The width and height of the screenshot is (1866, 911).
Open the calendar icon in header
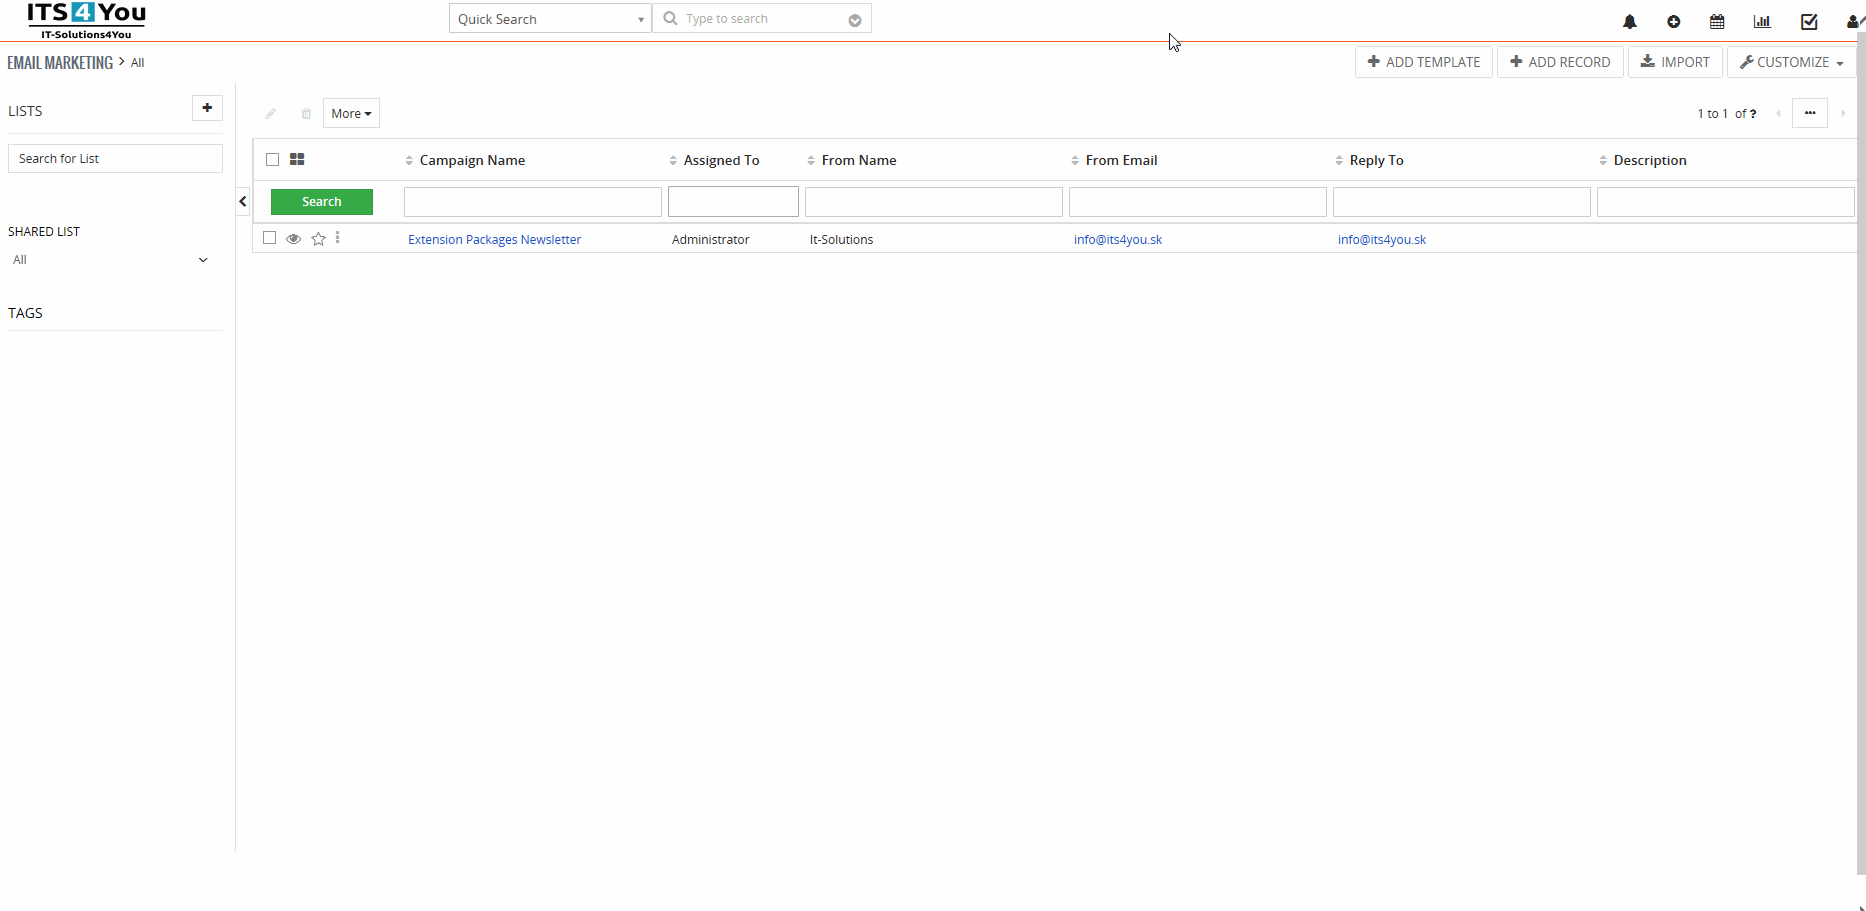pos(1717,22)
